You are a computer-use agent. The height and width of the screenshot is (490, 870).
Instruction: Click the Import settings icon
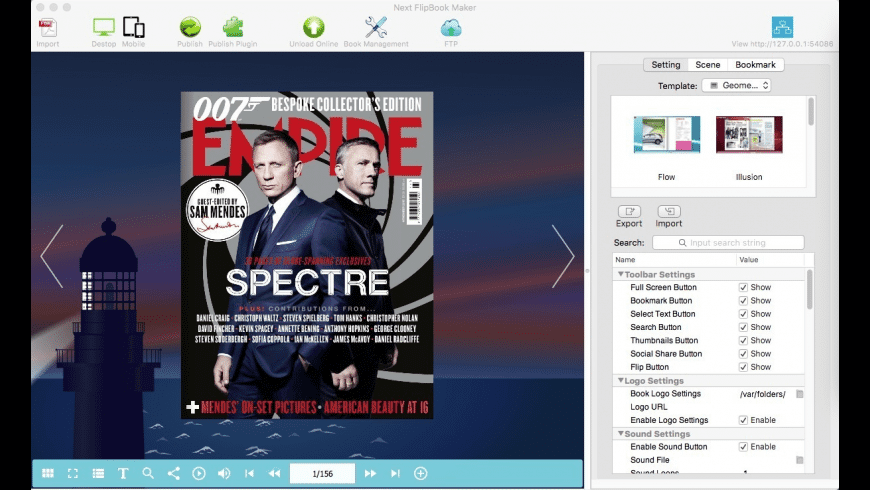669,211
